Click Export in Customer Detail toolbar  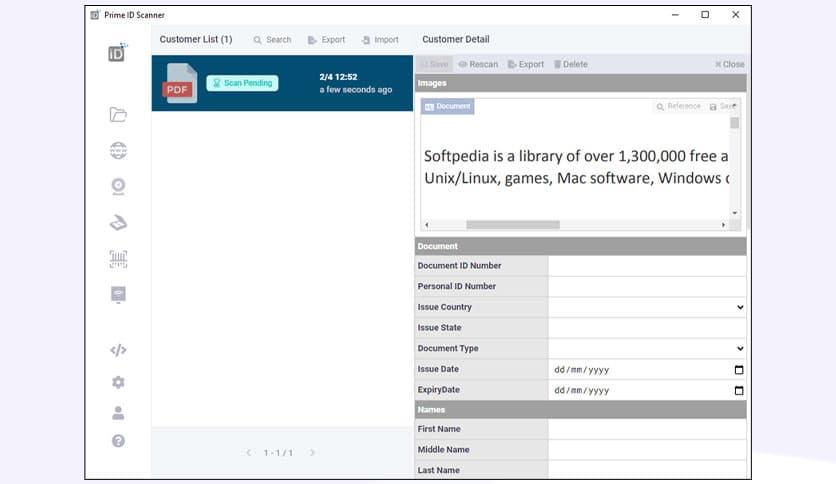click(526, 64)
